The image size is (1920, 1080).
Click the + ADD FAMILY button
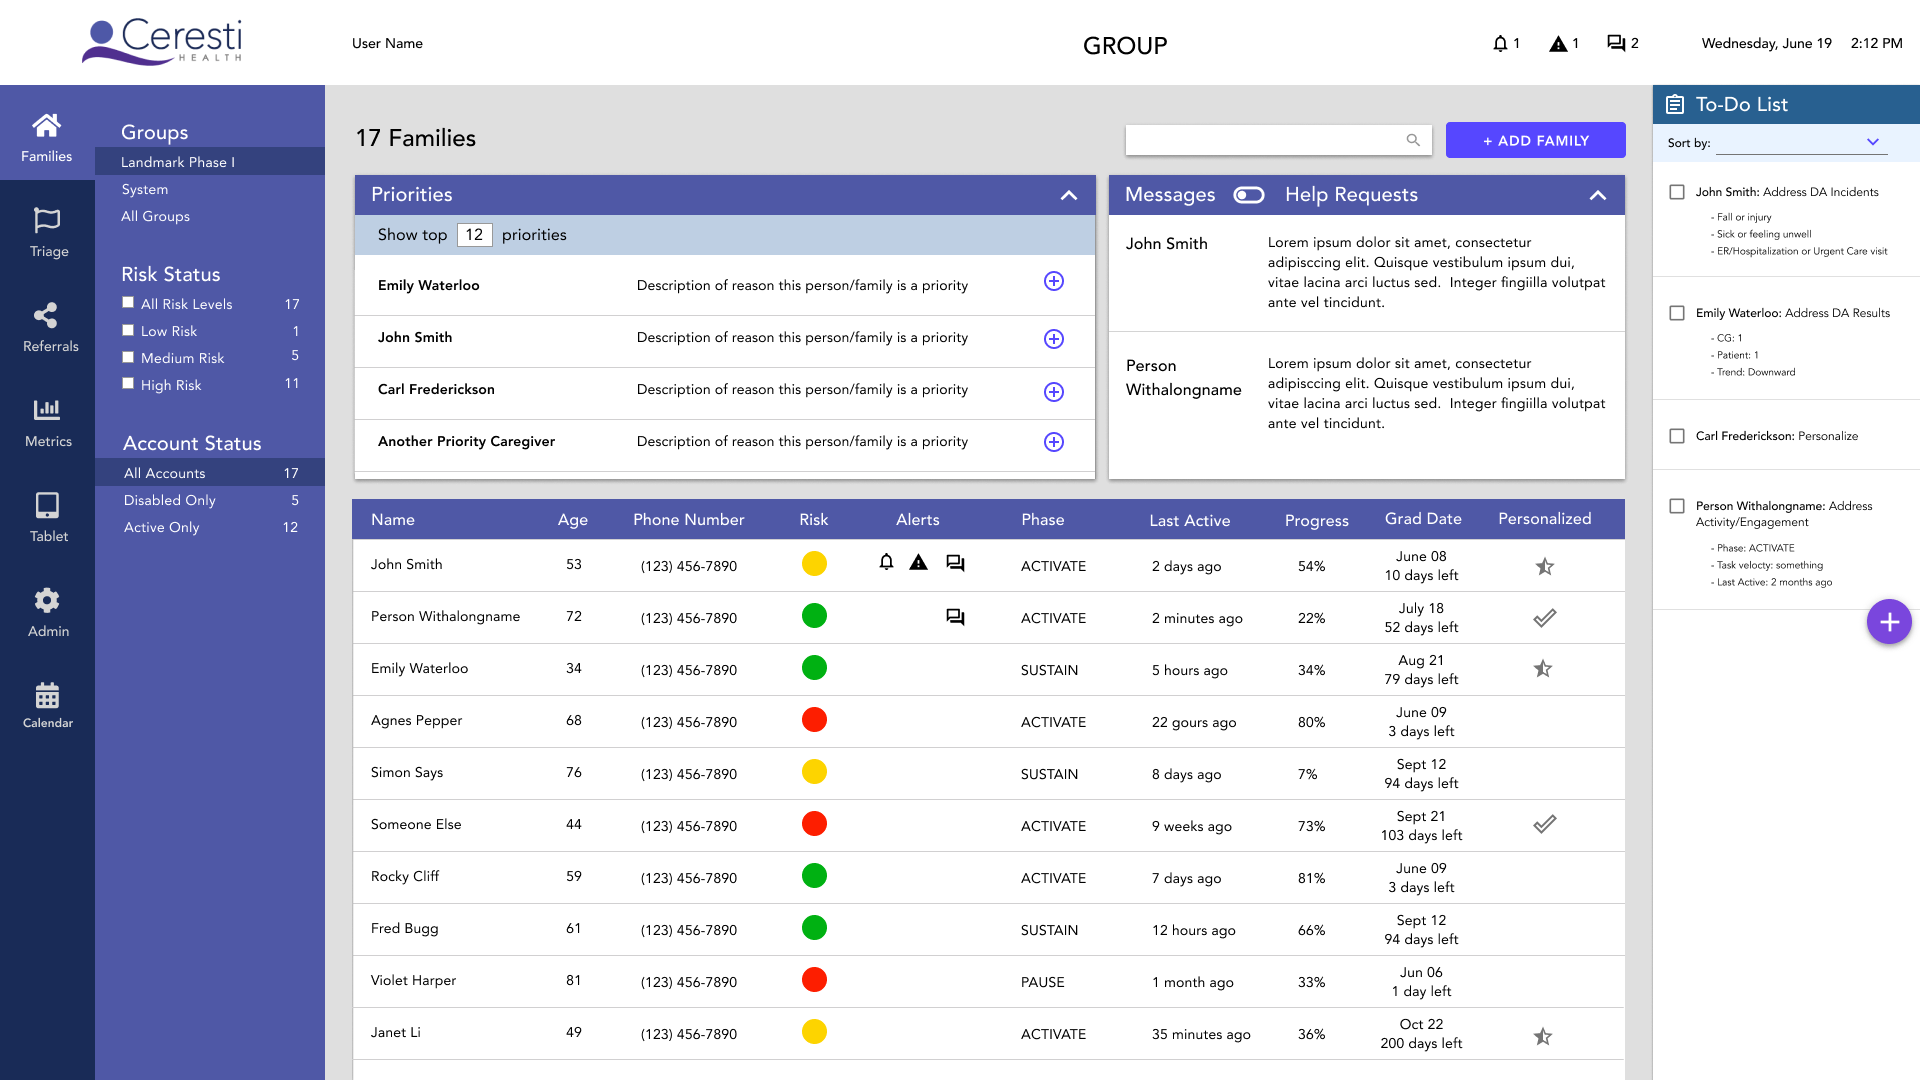[x=1536, y=140]
